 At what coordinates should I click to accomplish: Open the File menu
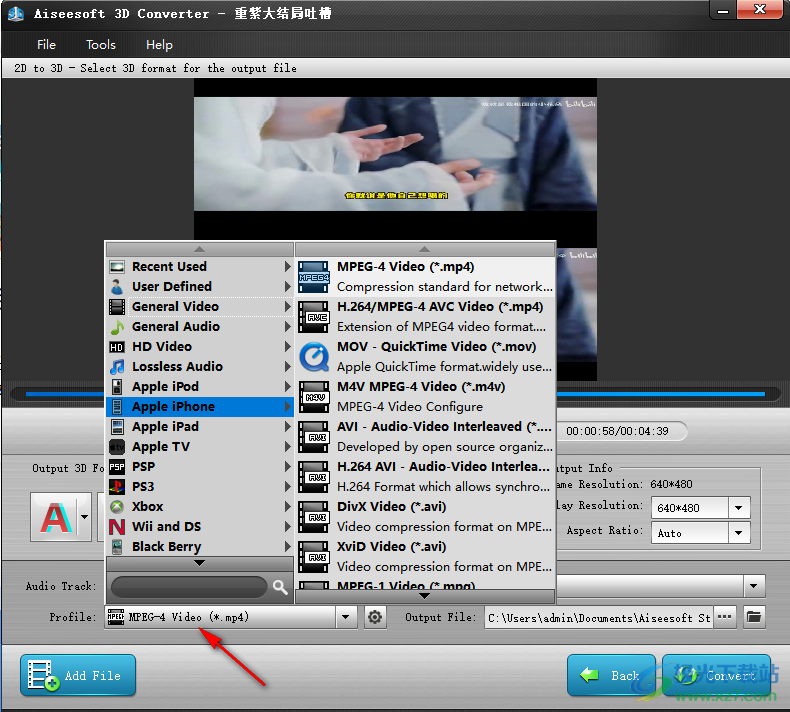coord(46,44)
